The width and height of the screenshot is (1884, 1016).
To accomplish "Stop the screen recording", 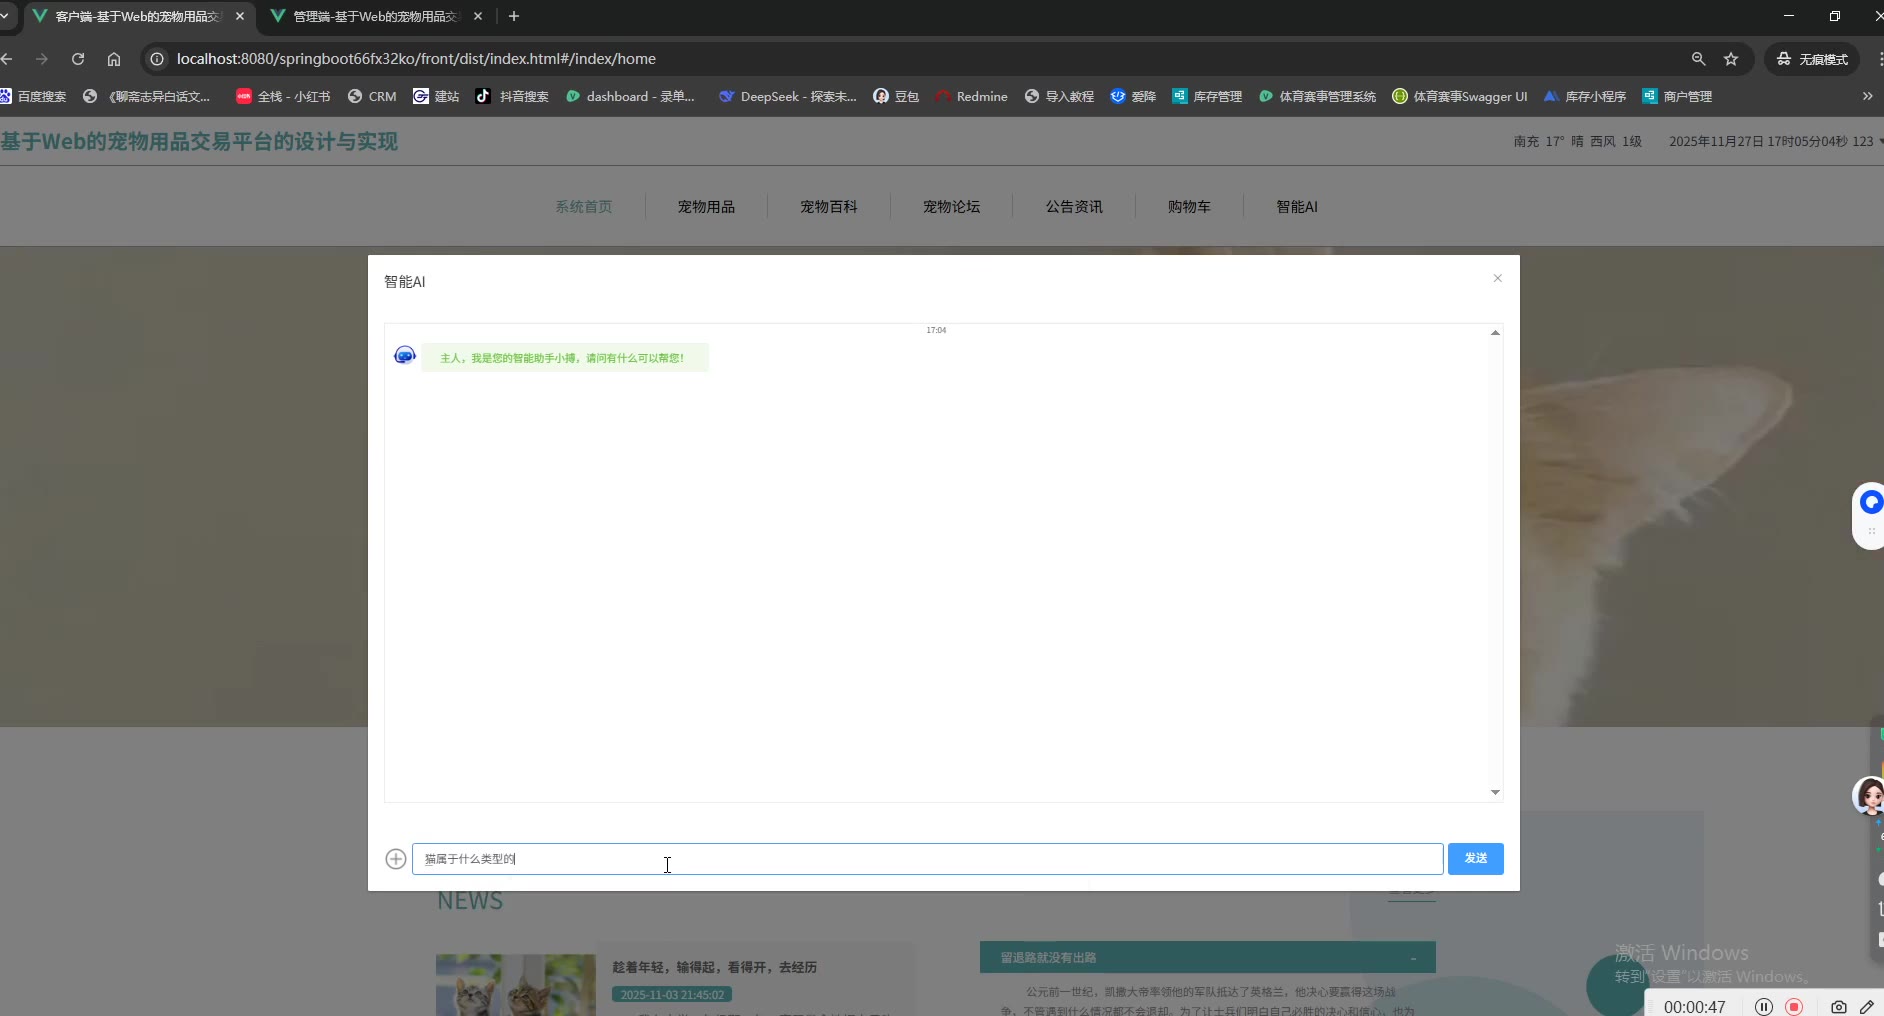I will point(1794,1007).
